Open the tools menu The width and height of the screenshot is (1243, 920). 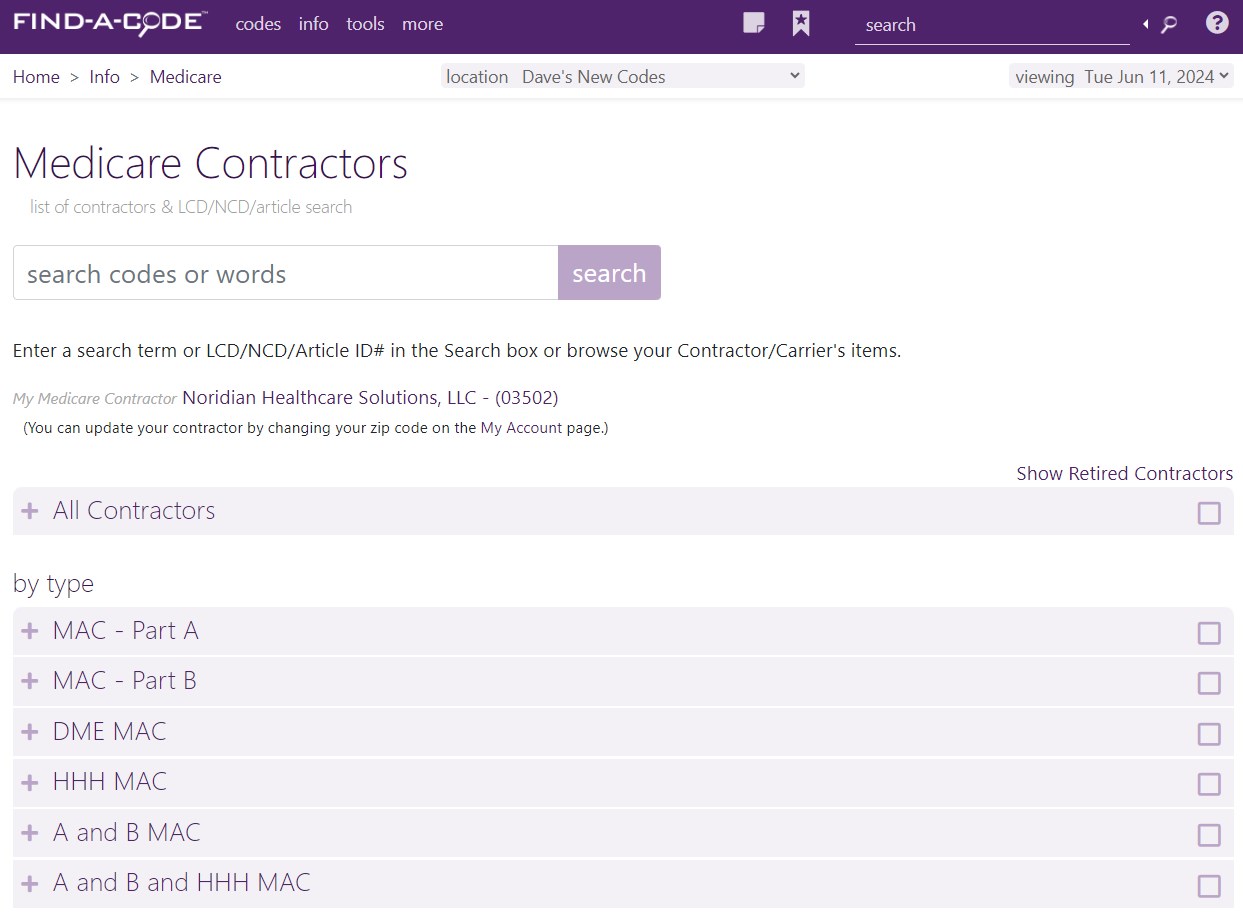(x=365, y=24)
